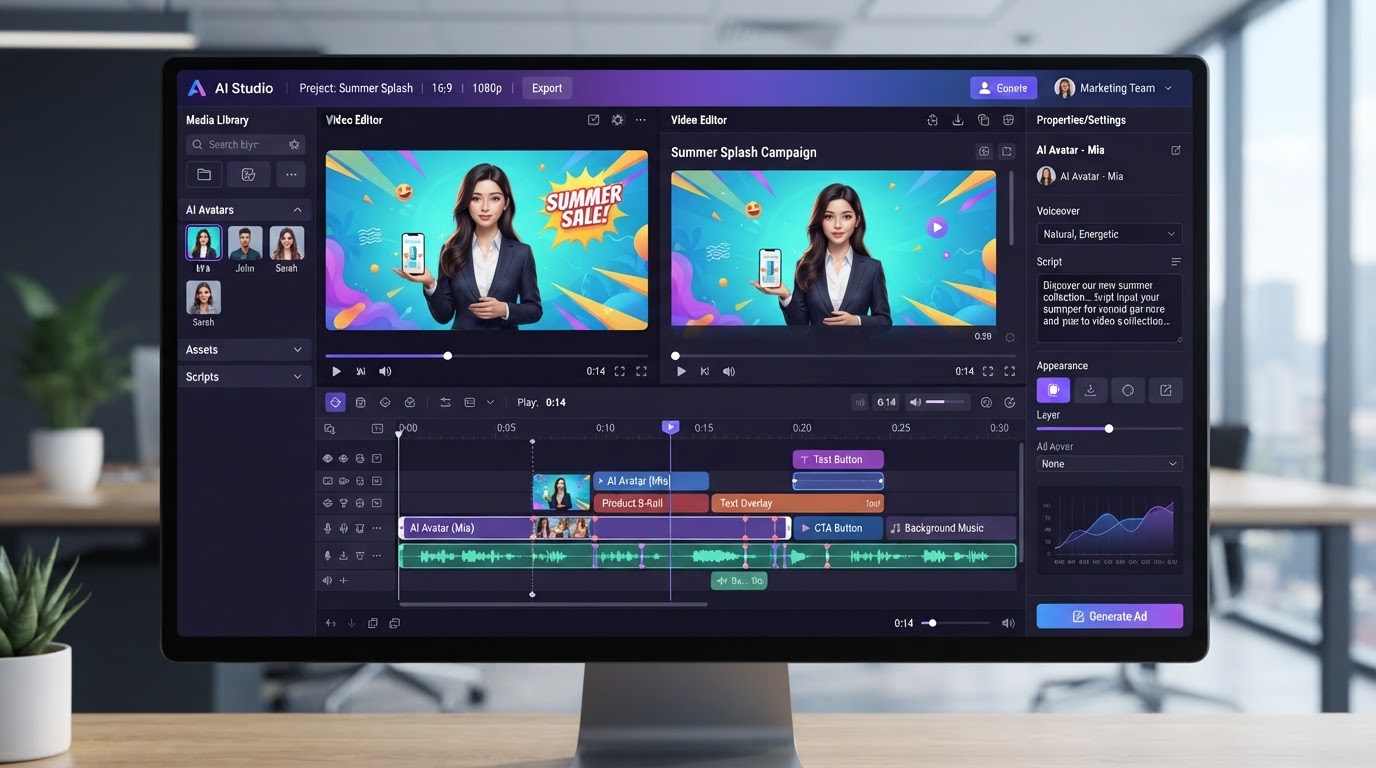
Task: Open the timeline toolbar chevron dropdown
Action: (490, 402)
